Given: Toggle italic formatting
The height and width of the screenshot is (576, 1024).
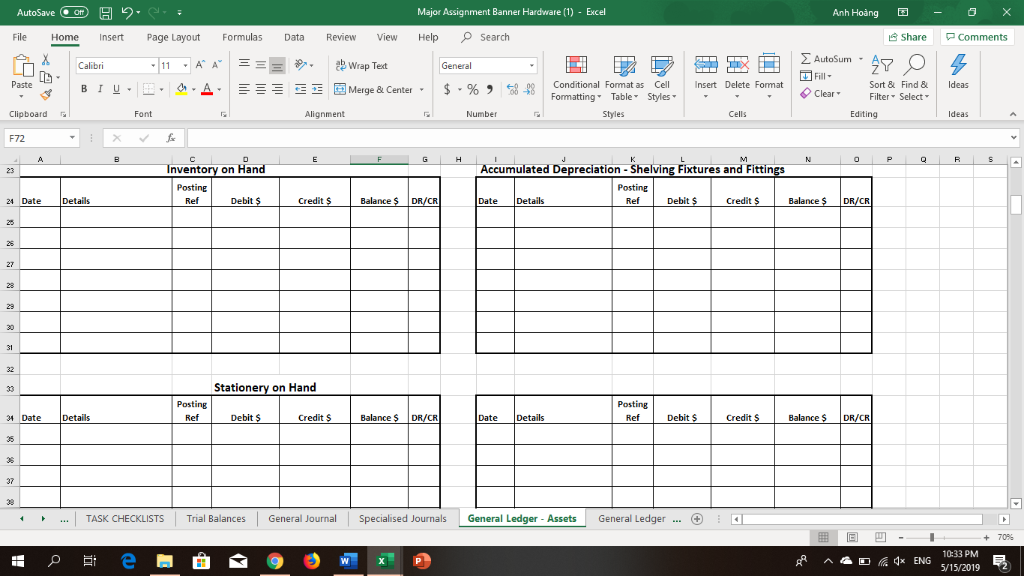Looking at the screenshot, I should 100,89.
